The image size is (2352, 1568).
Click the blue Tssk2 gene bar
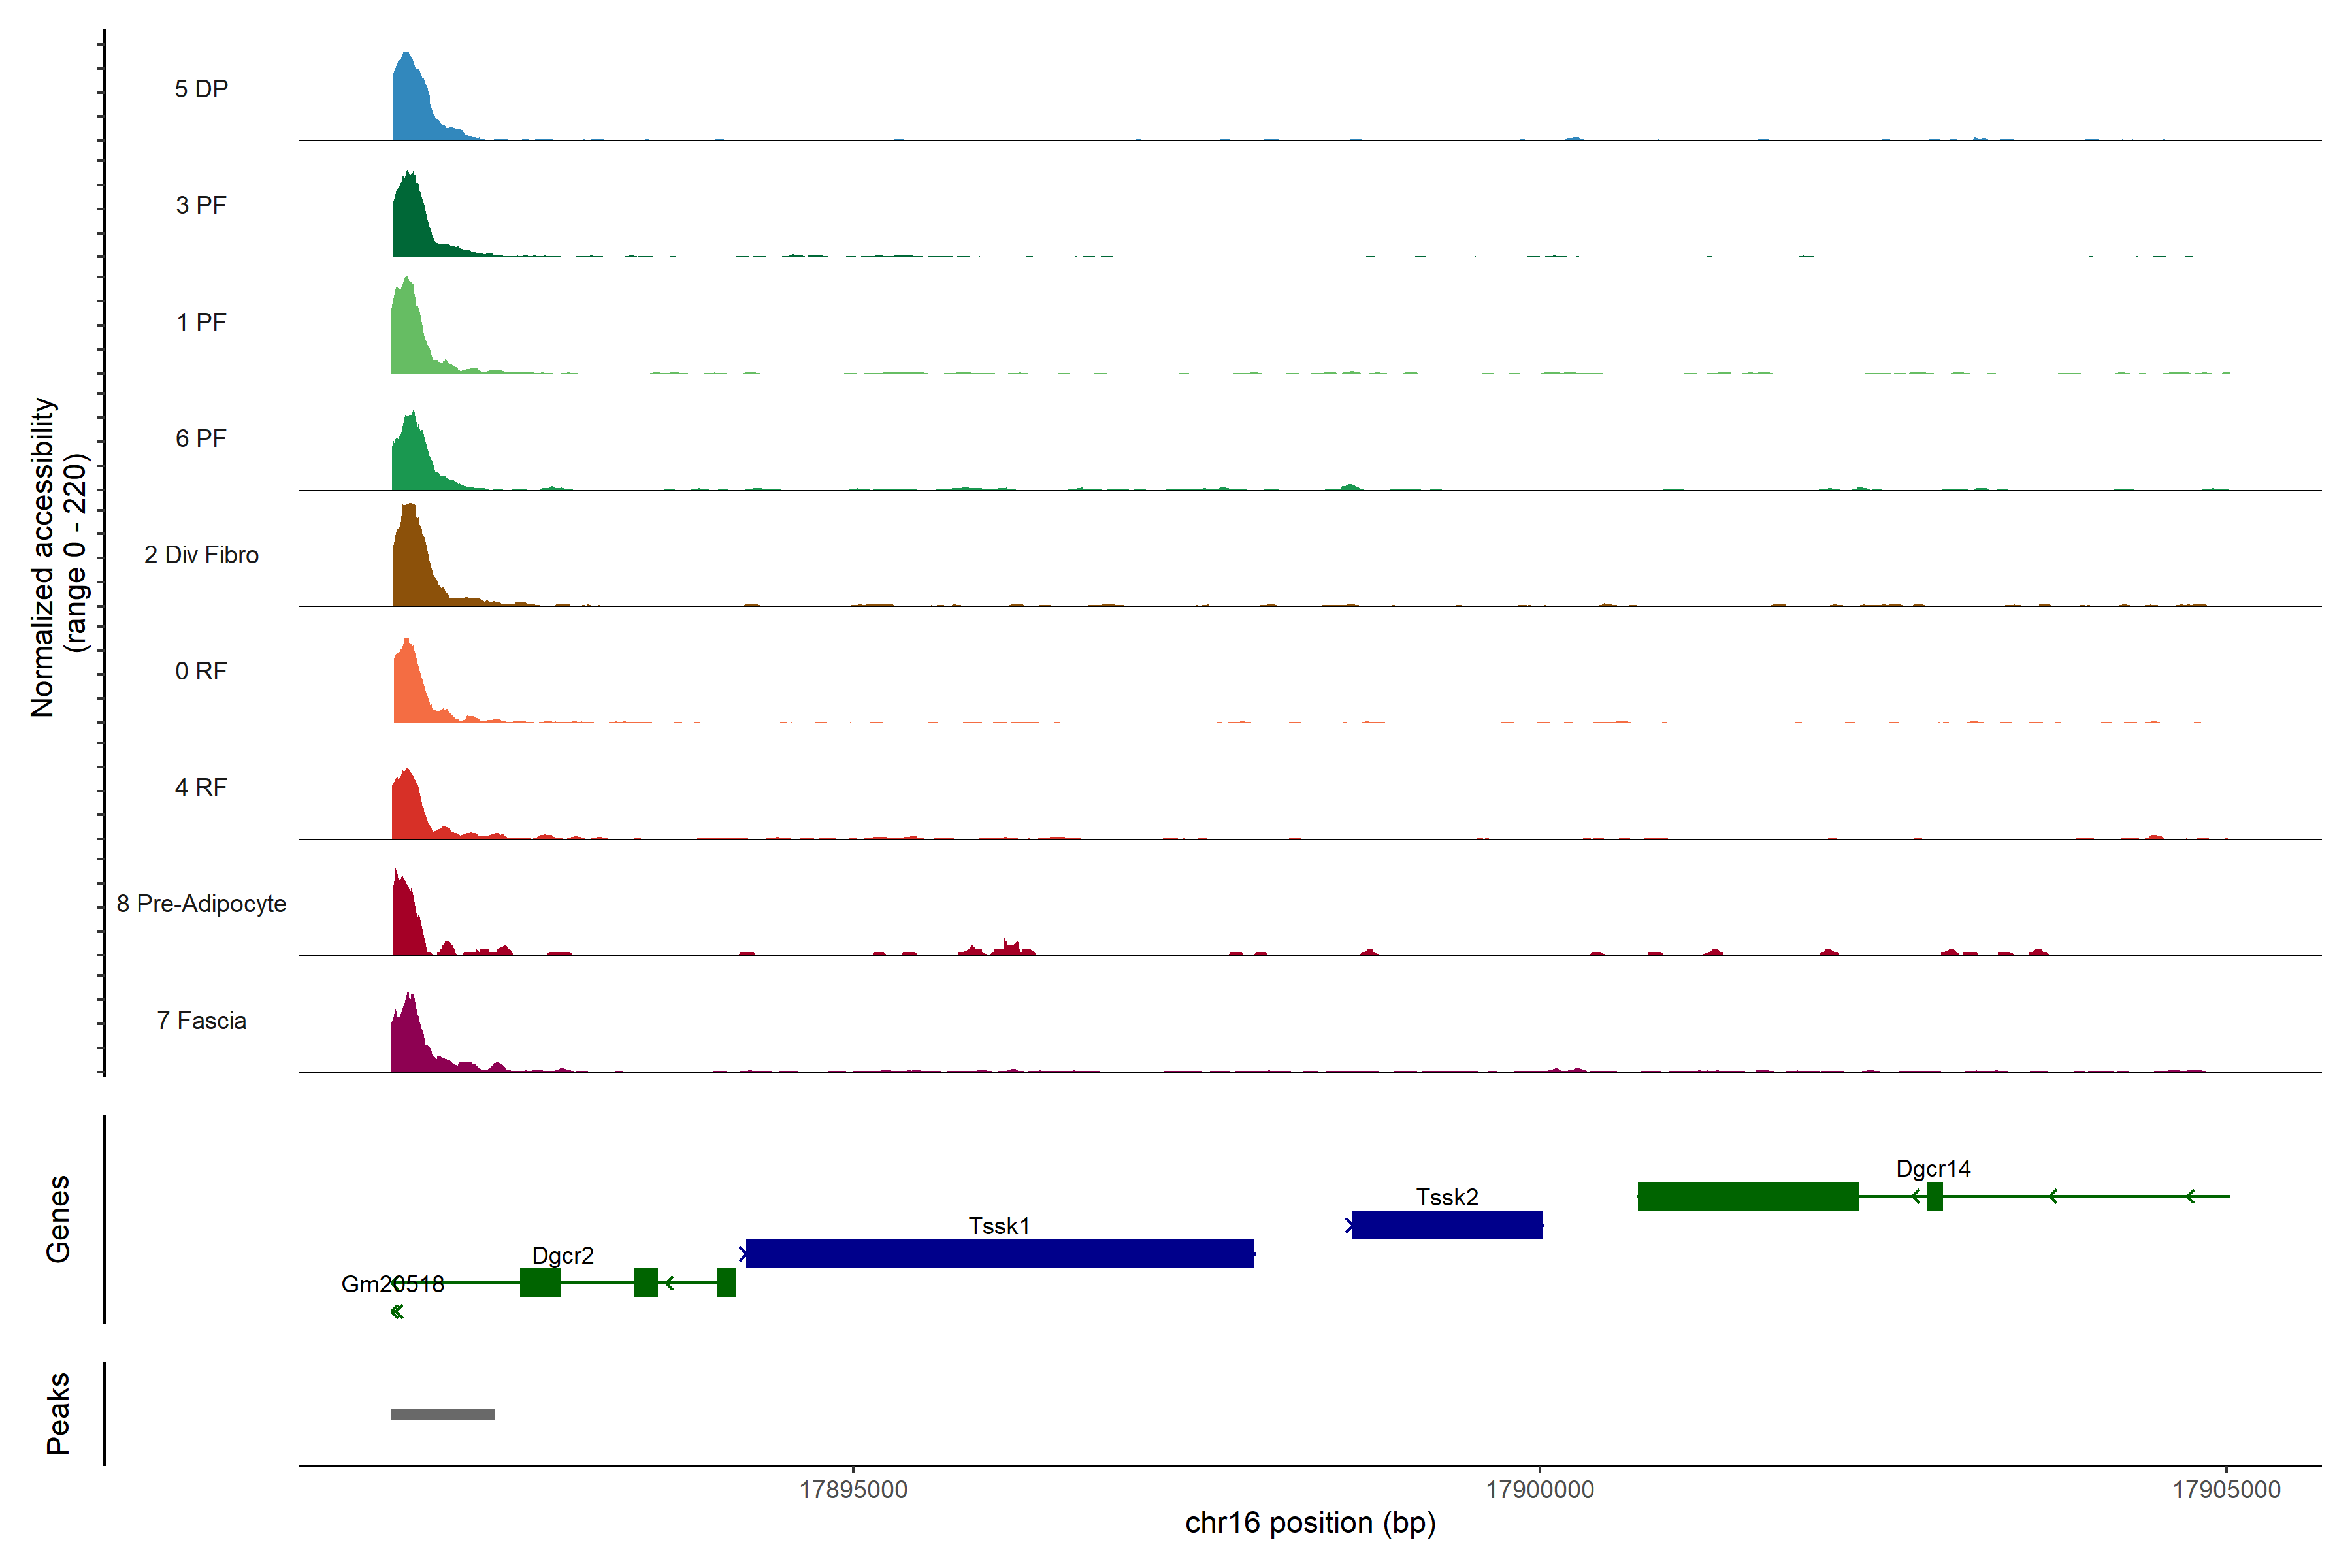click(x=1447, y=1225)
